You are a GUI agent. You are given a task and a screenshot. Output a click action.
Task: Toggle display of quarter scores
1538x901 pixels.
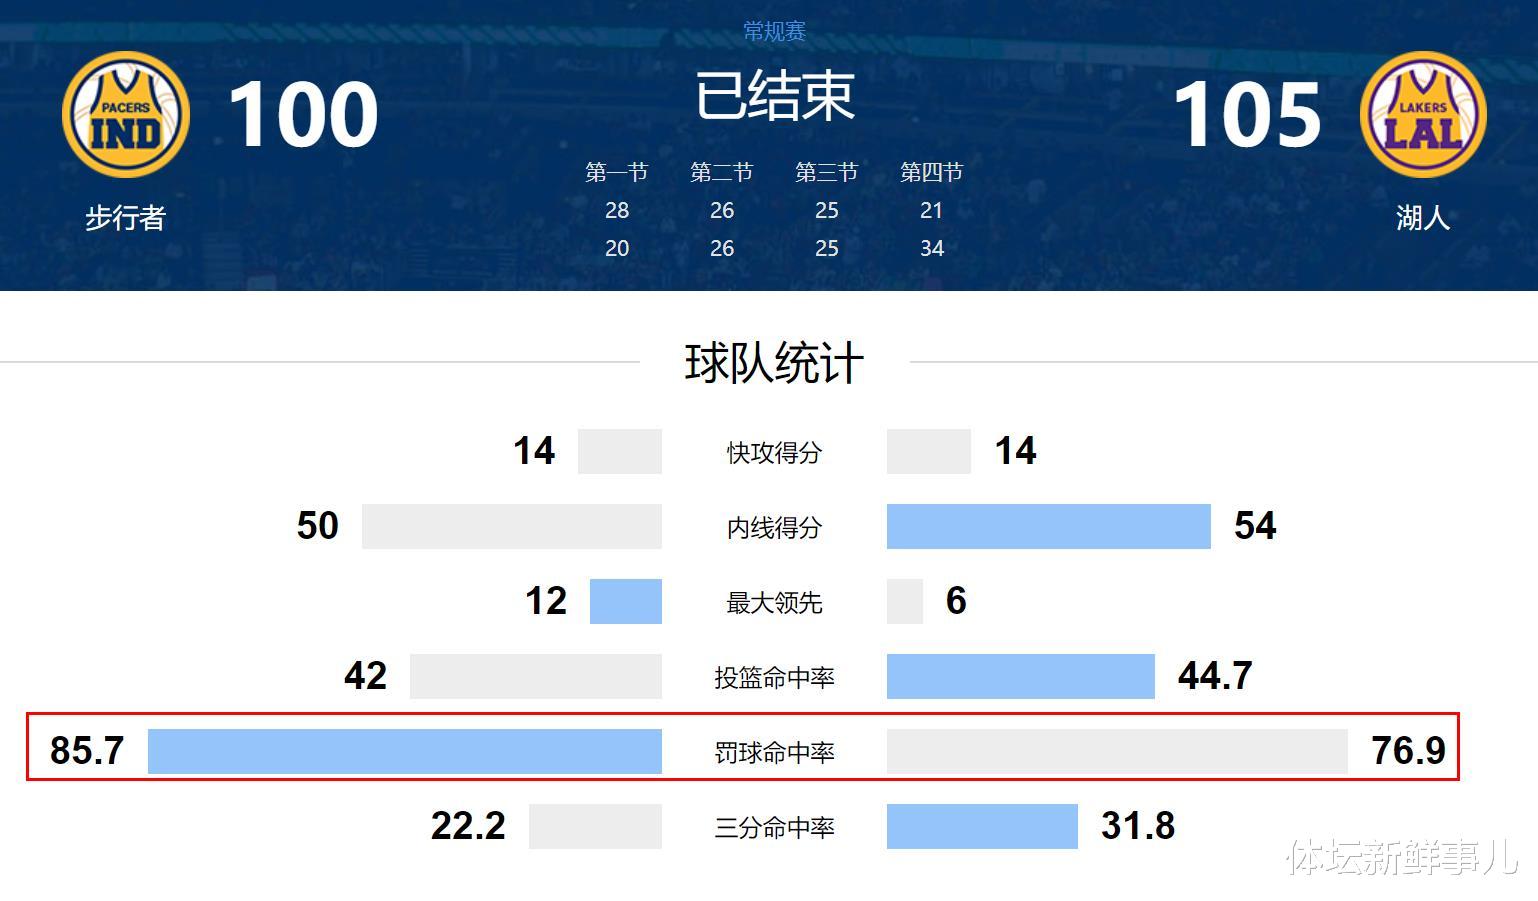(x=775, y=210)
